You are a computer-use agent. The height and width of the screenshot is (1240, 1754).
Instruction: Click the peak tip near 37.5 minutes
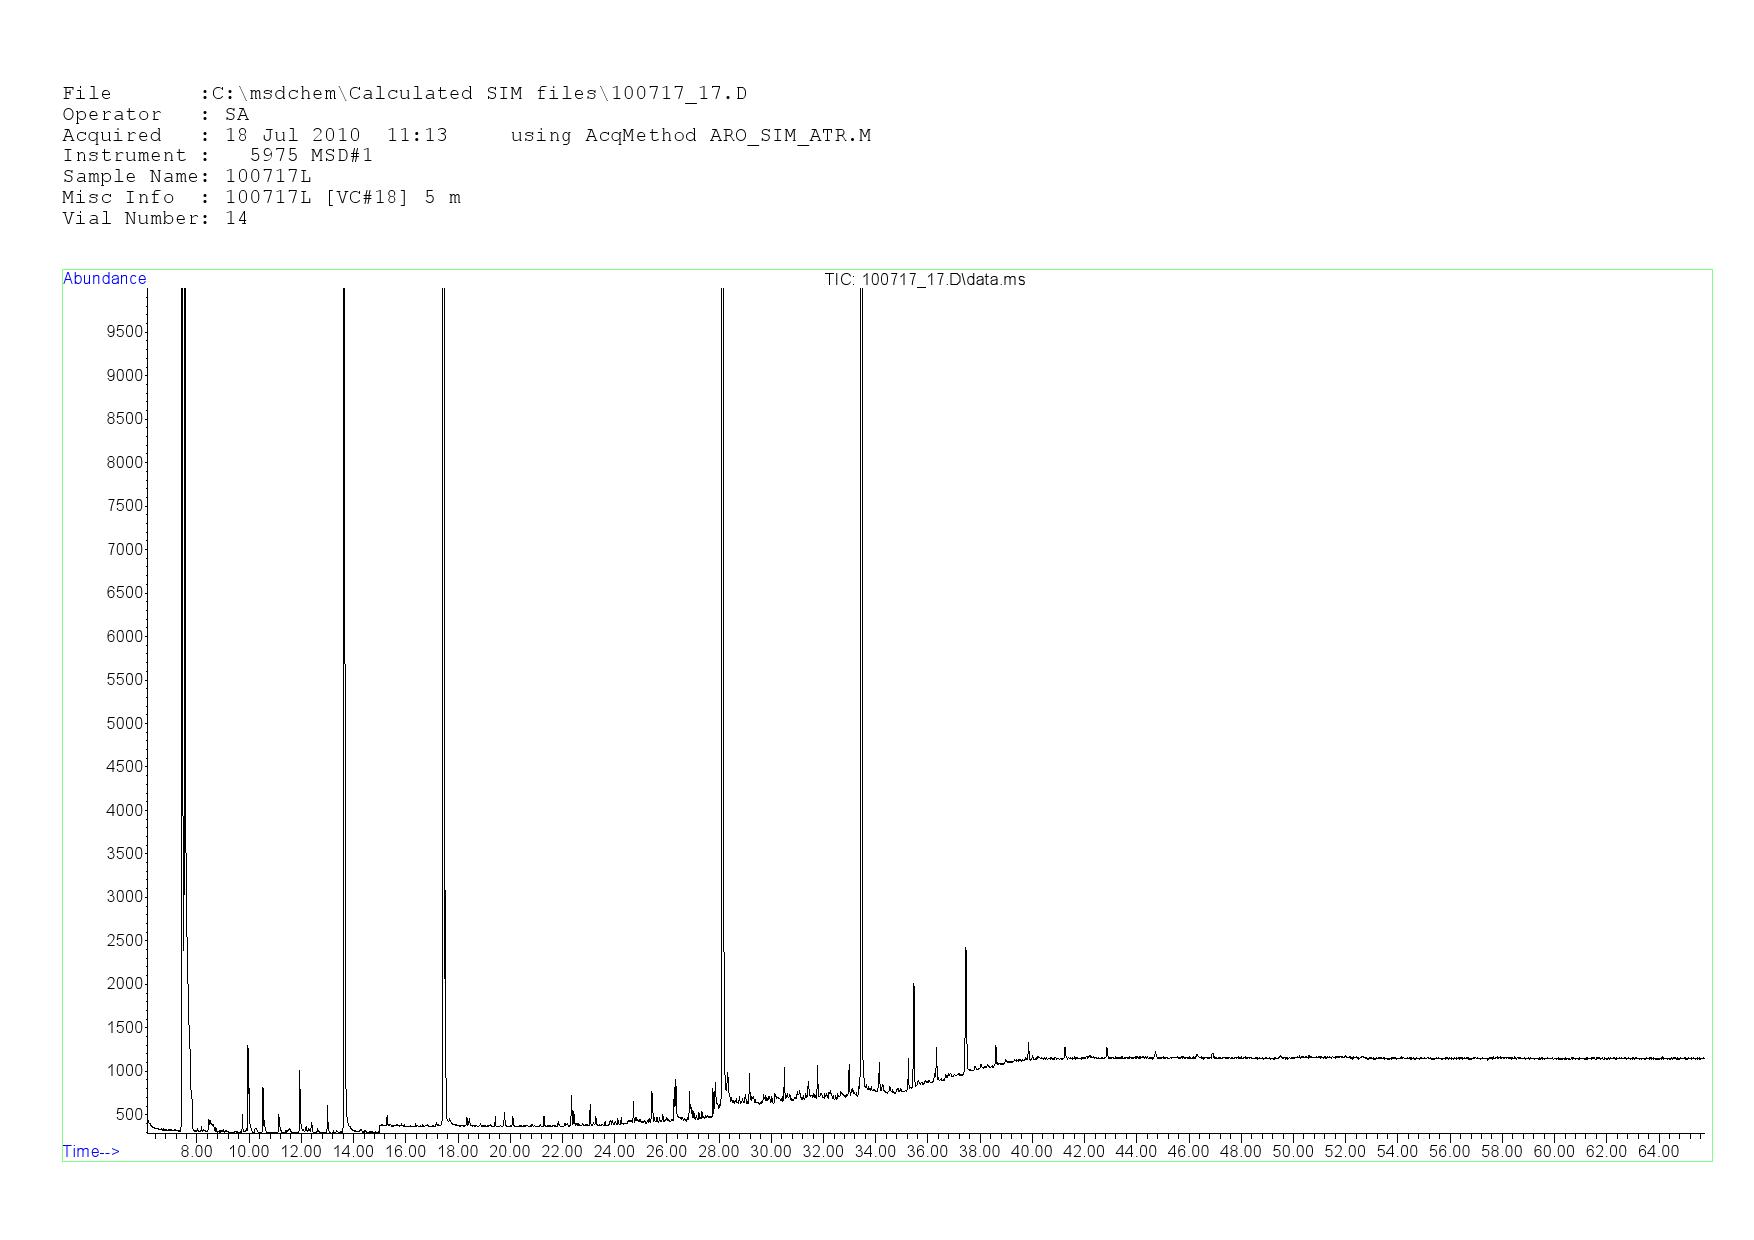965,950
